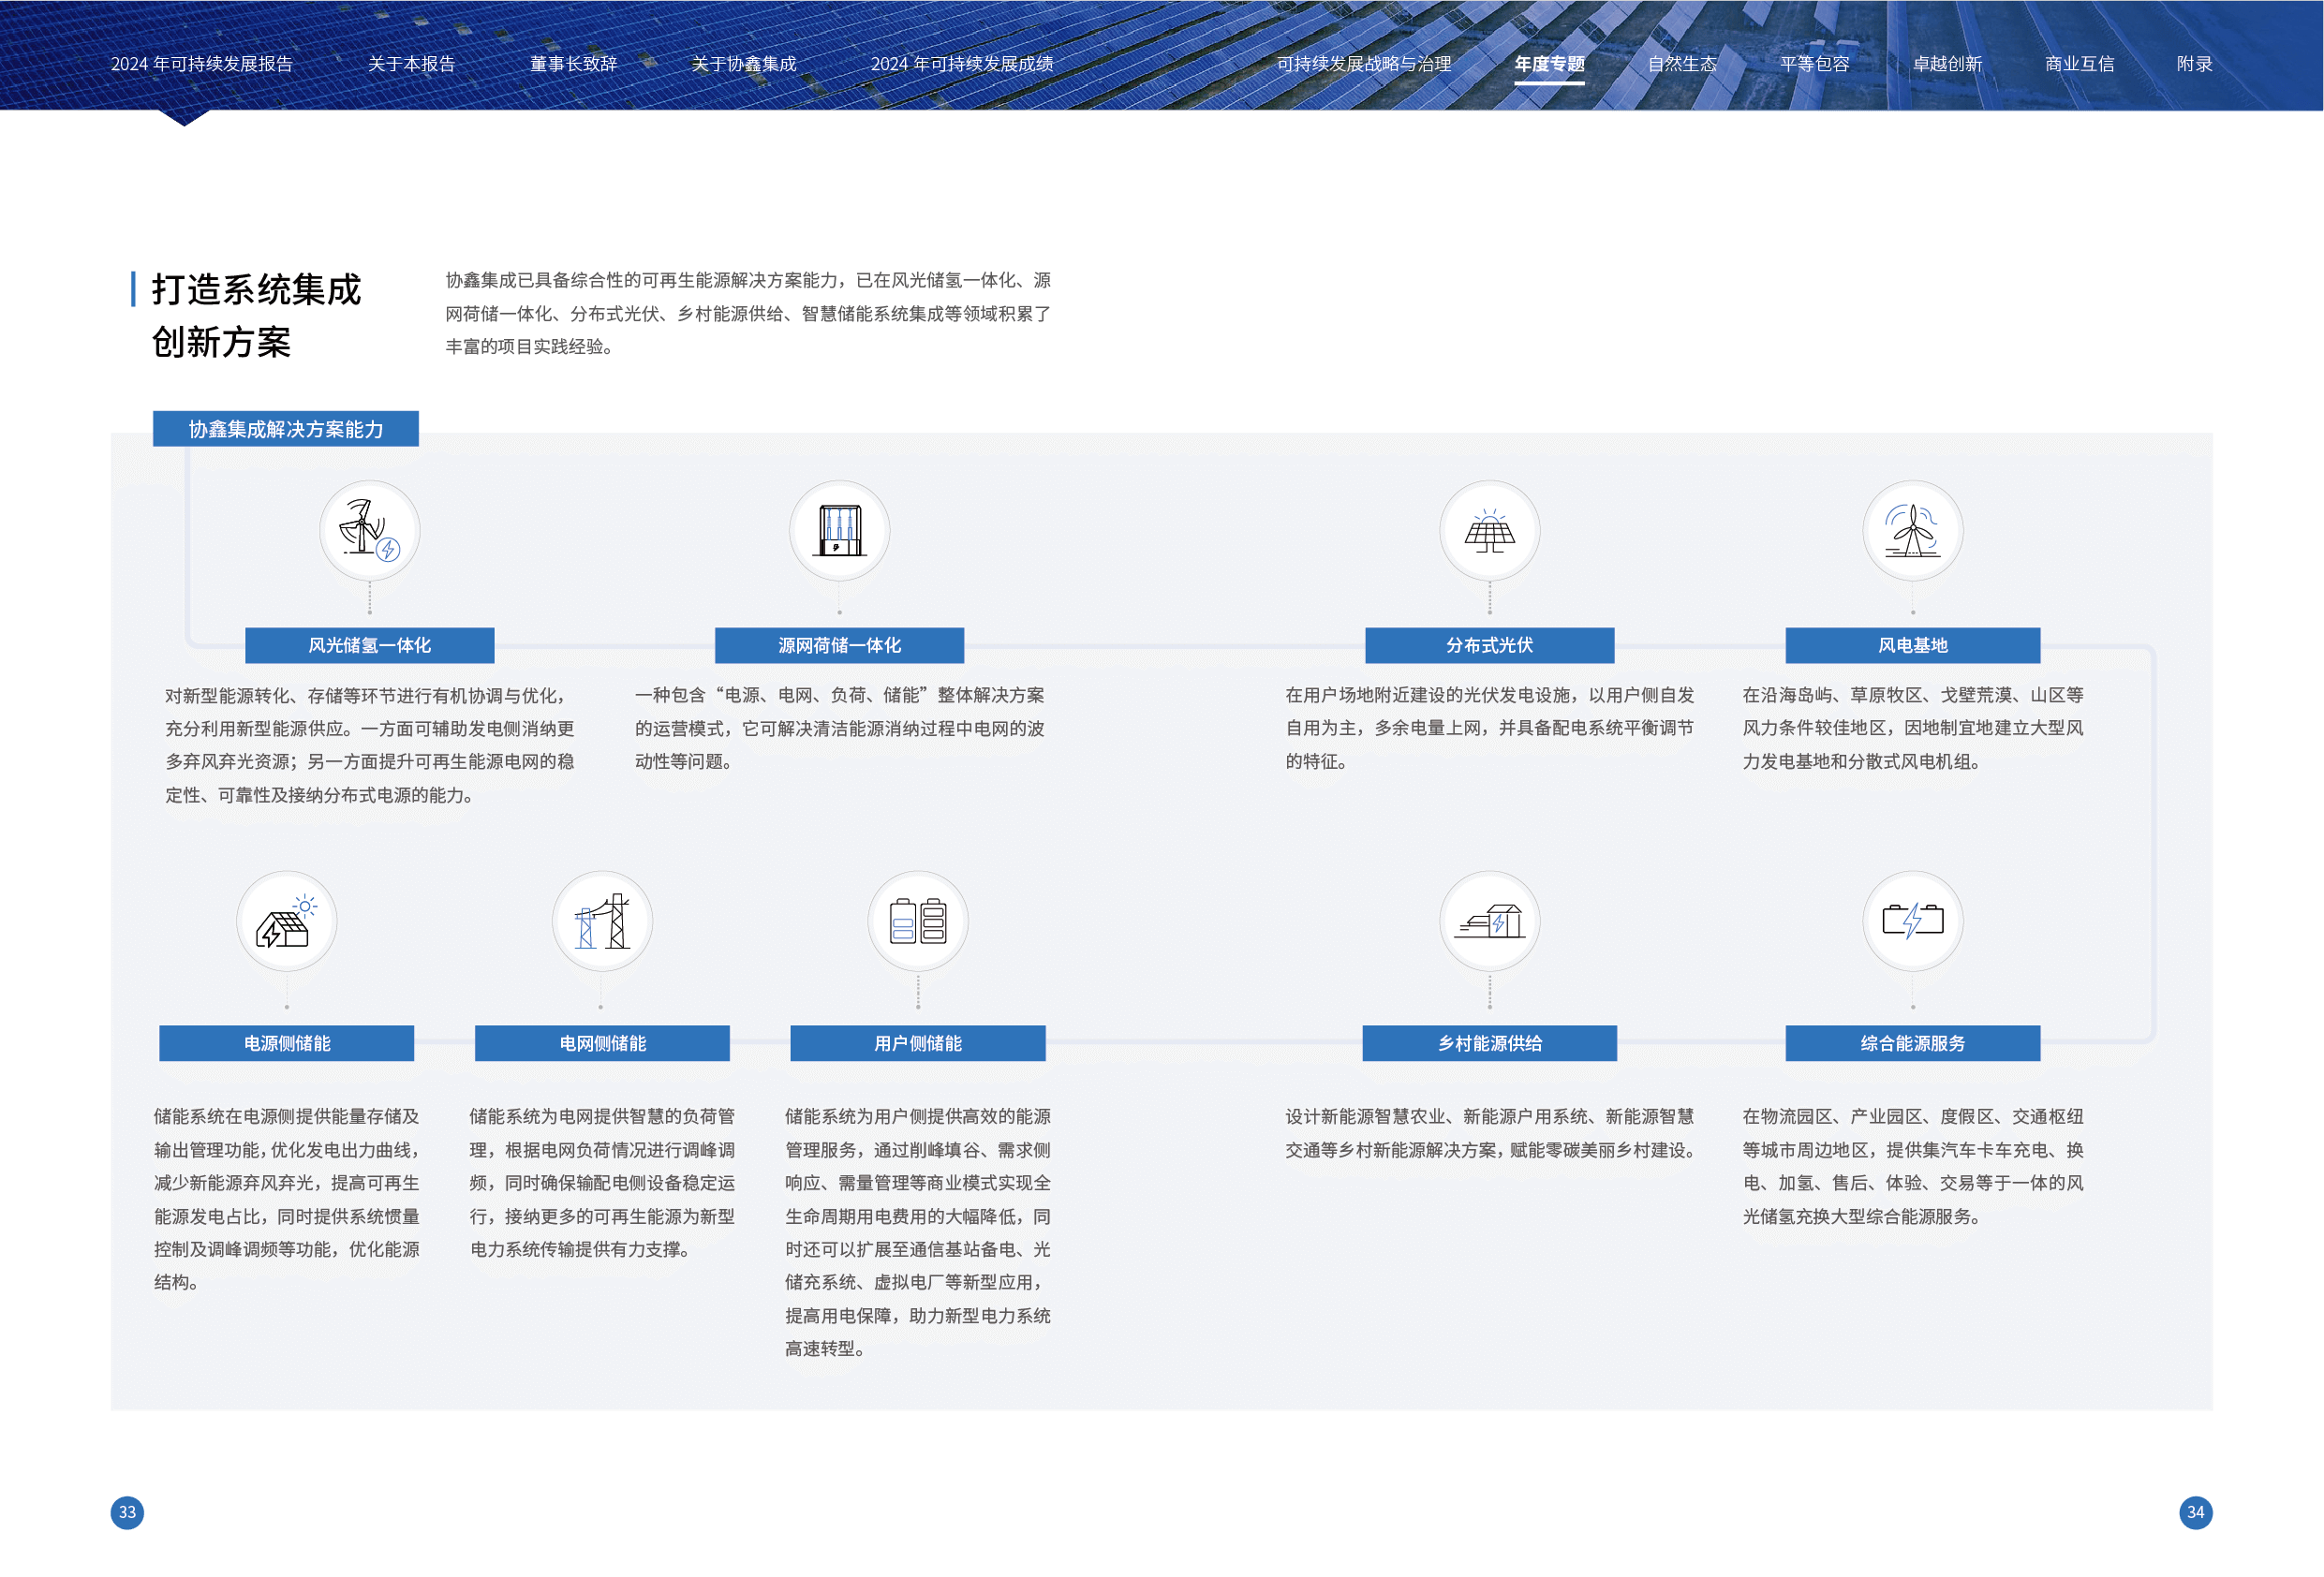
Task: Click the wind power base turbine icon
Action: (1912, 531)
